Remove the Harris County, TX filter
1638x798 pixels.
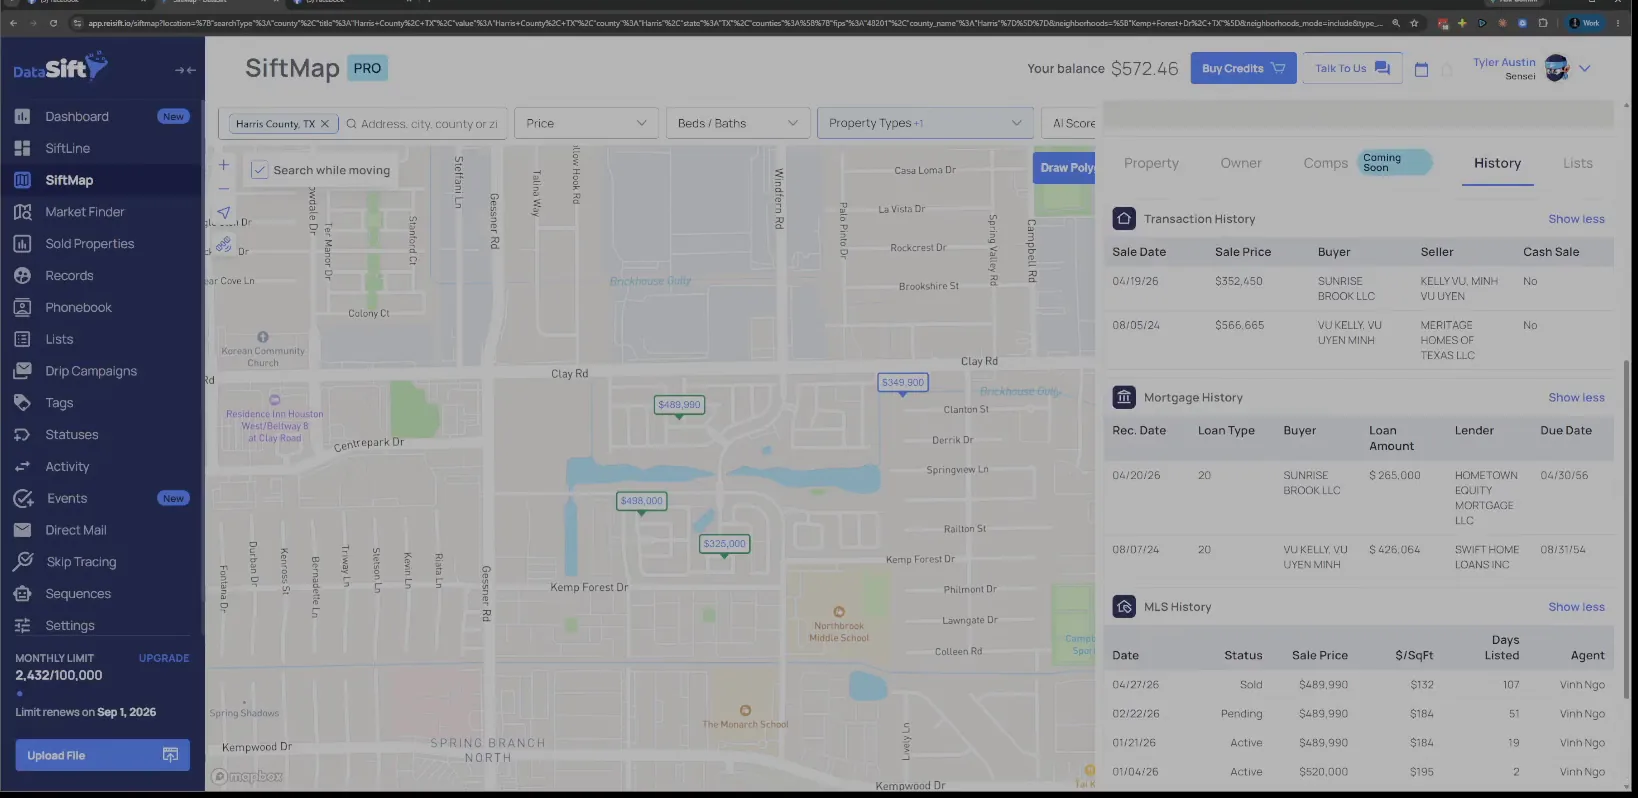click(x=324, y=124)
